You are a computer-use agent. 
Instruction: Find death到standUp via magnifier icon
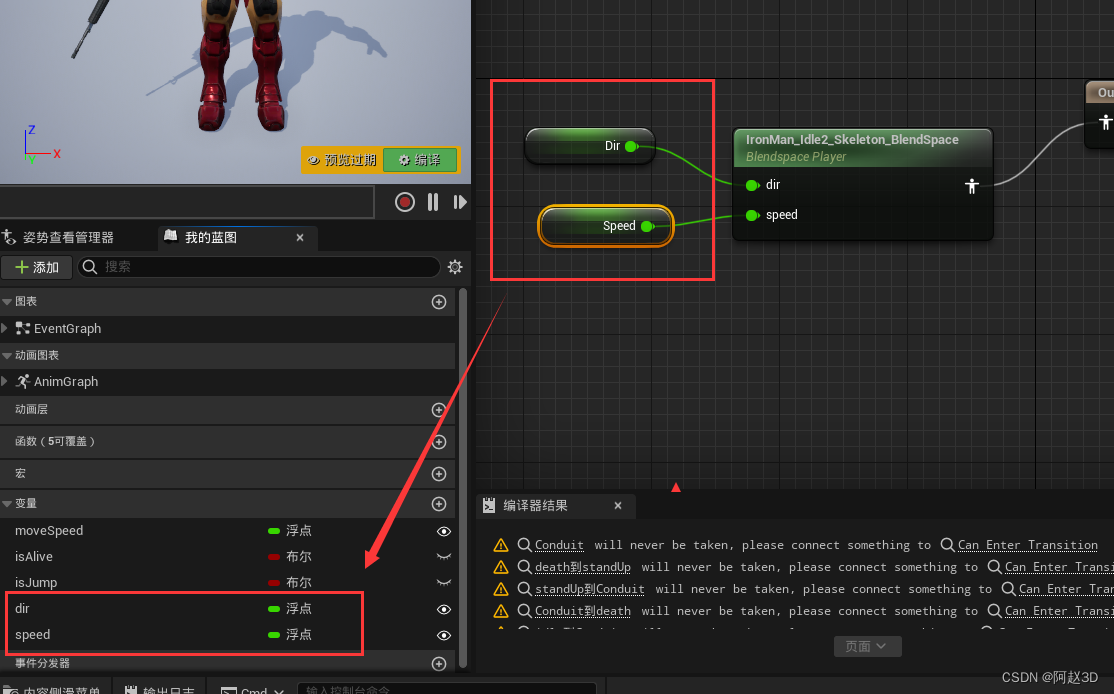click(x=524, y=567)
